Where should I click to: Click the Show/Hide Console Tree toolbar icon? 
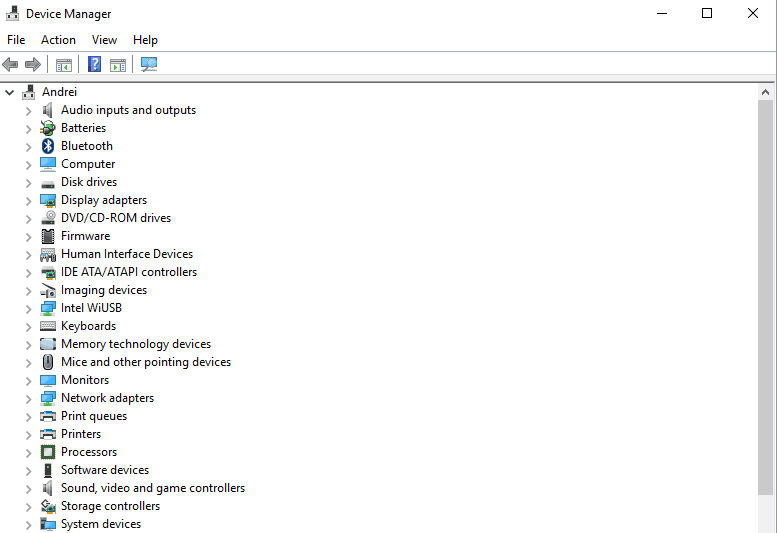pos(64,64)
